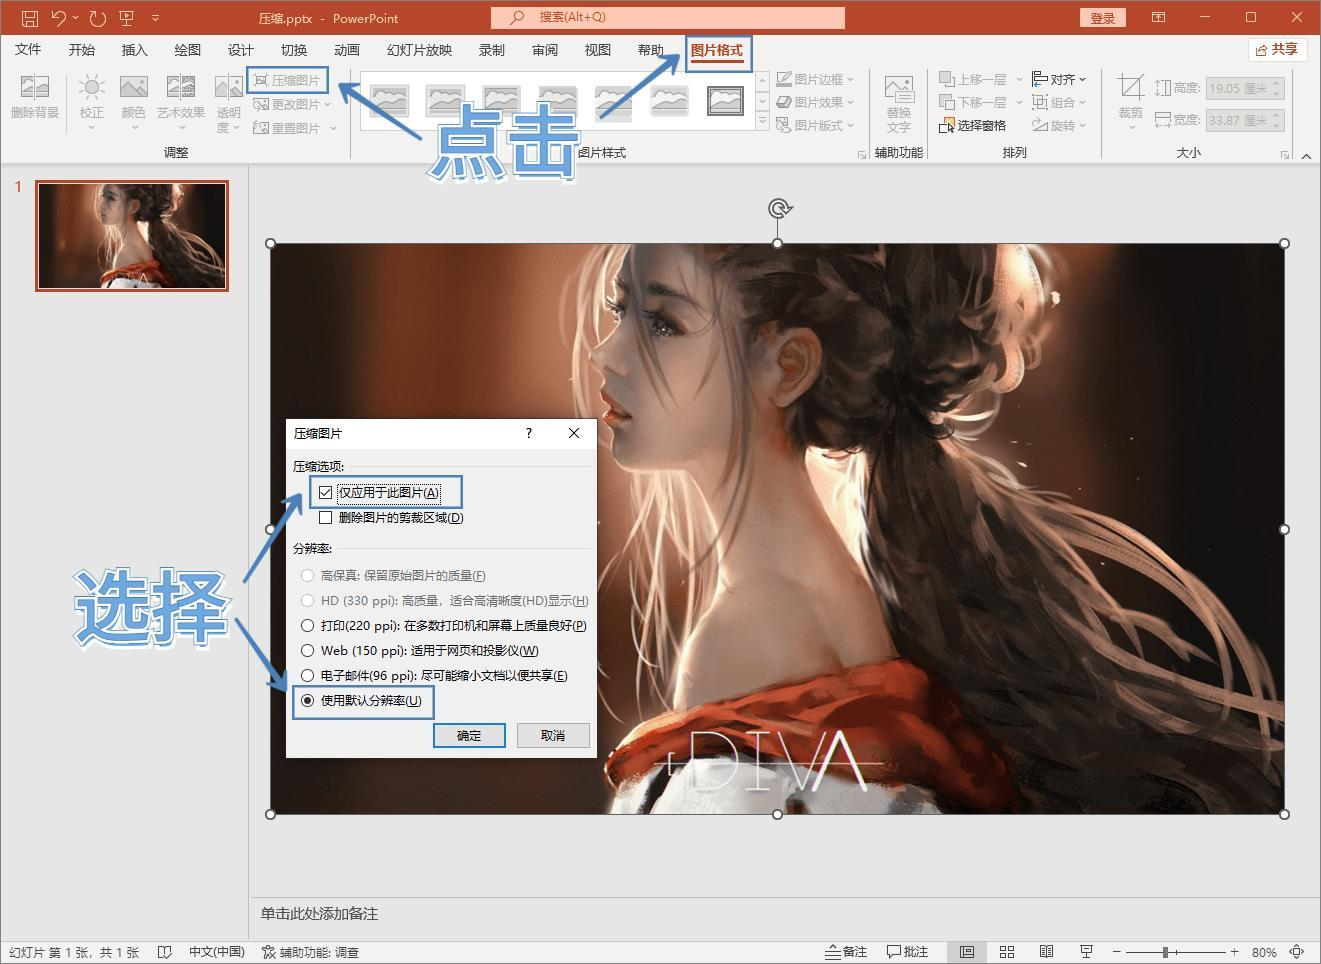
Task: Toggle 'Apply only to this picture' checkbox (仅应用于此图片)
Action: tap(326, 493)
